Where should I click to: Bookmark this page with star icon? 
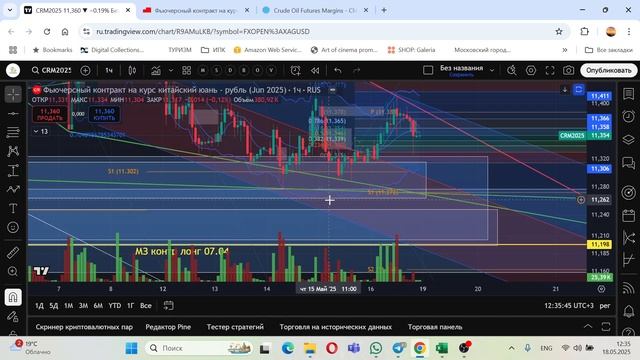tap(559, 31)
